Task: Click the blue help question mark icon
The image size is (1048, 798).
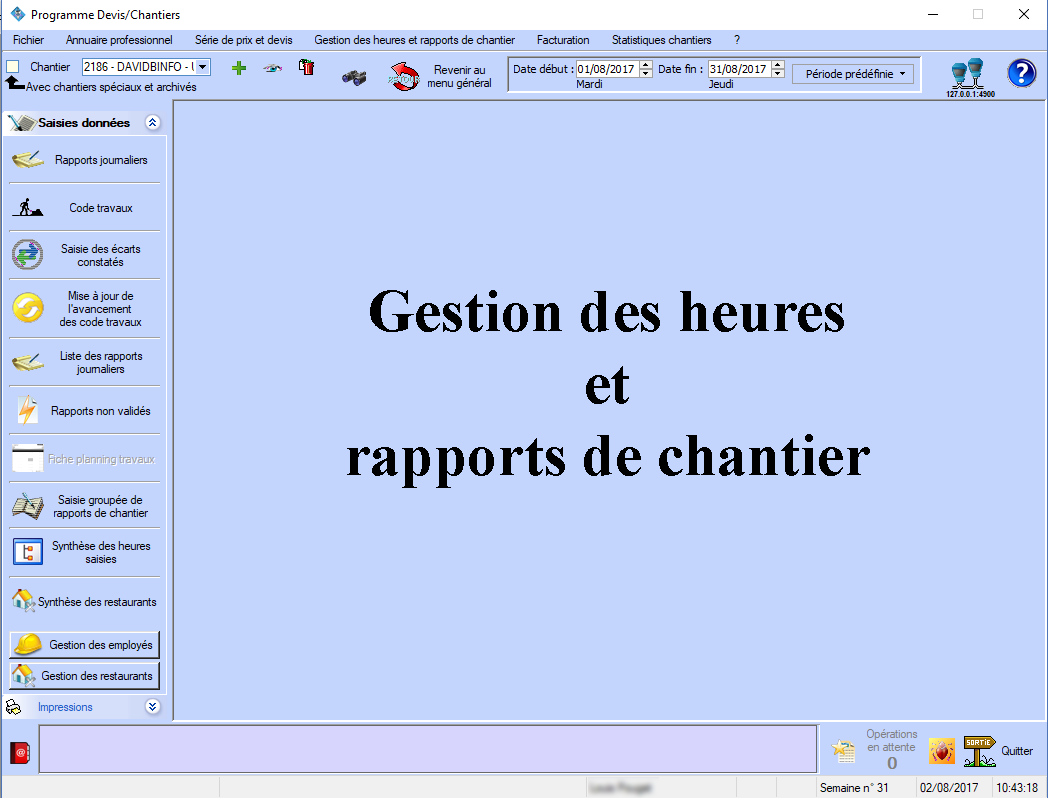Action: point(1021,73)
